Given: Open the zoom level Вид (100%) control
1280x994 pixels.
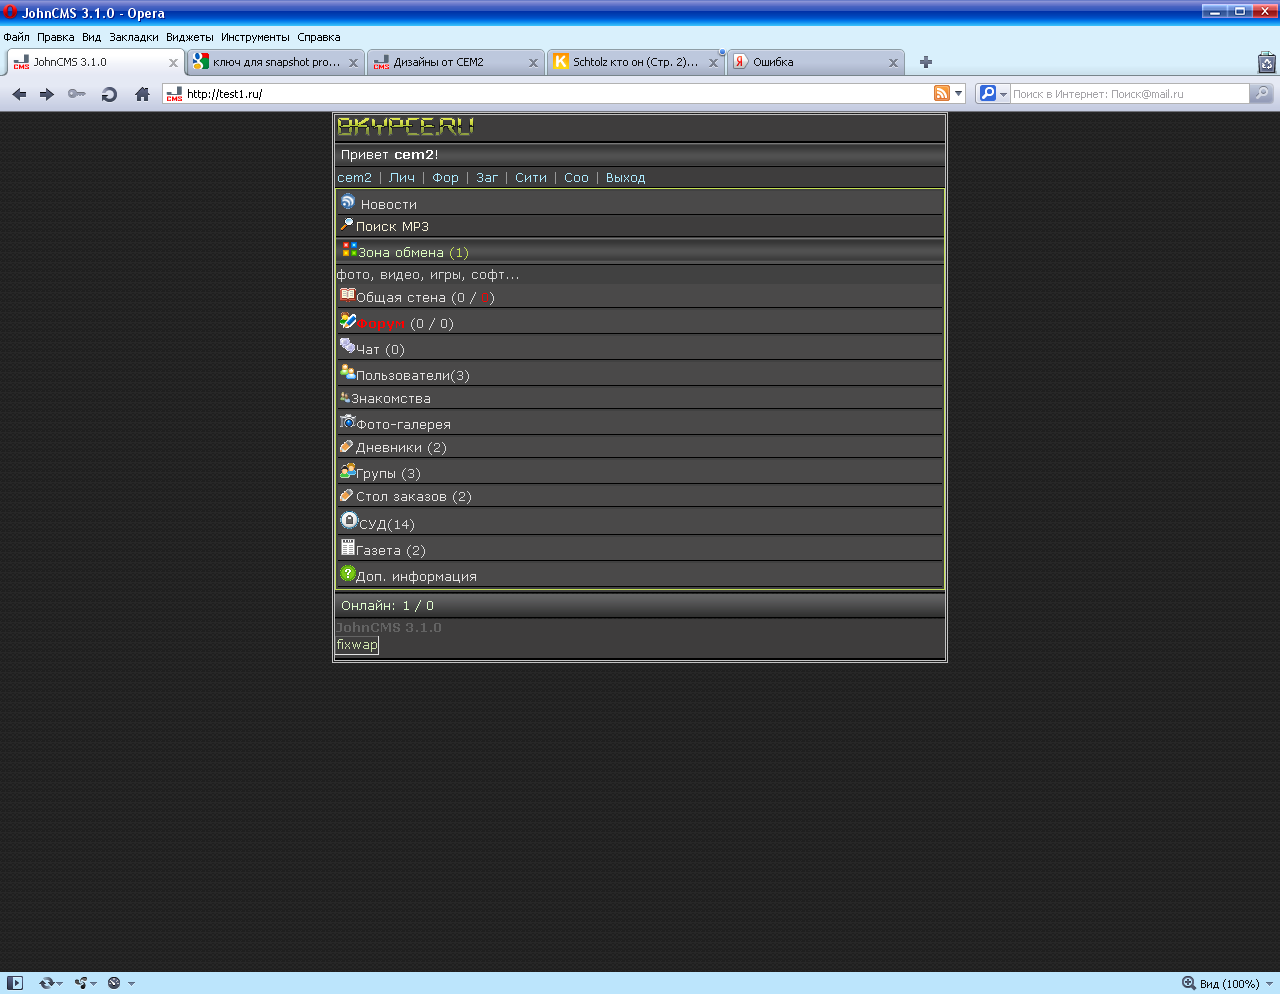Looking at the screenshot, I should click(x=1220, y=983).
